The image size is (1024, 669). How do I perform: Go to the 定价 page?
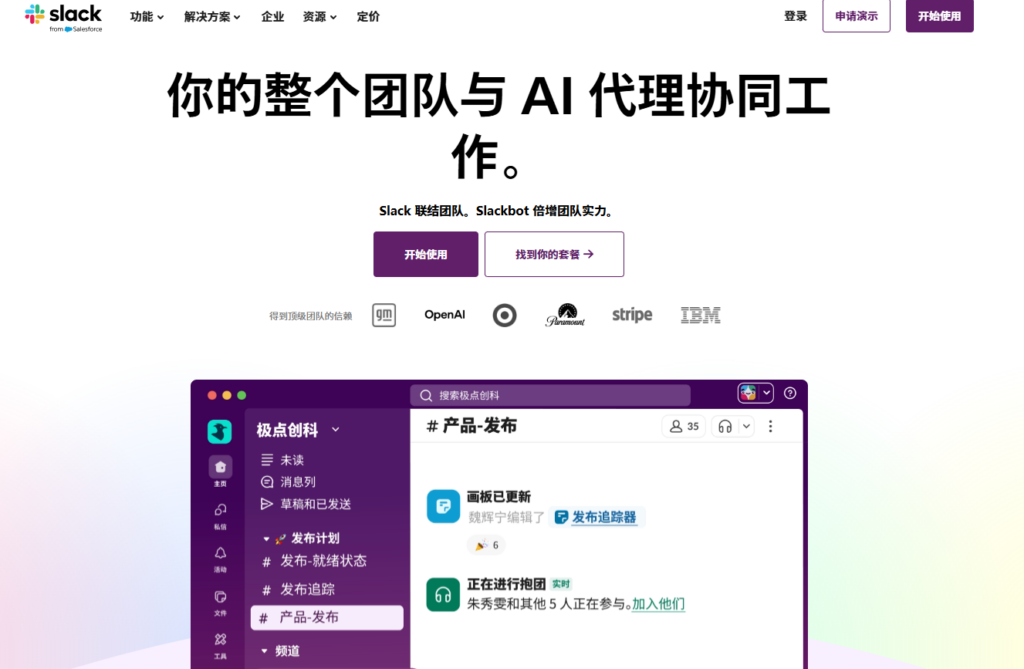click(368, 17)
